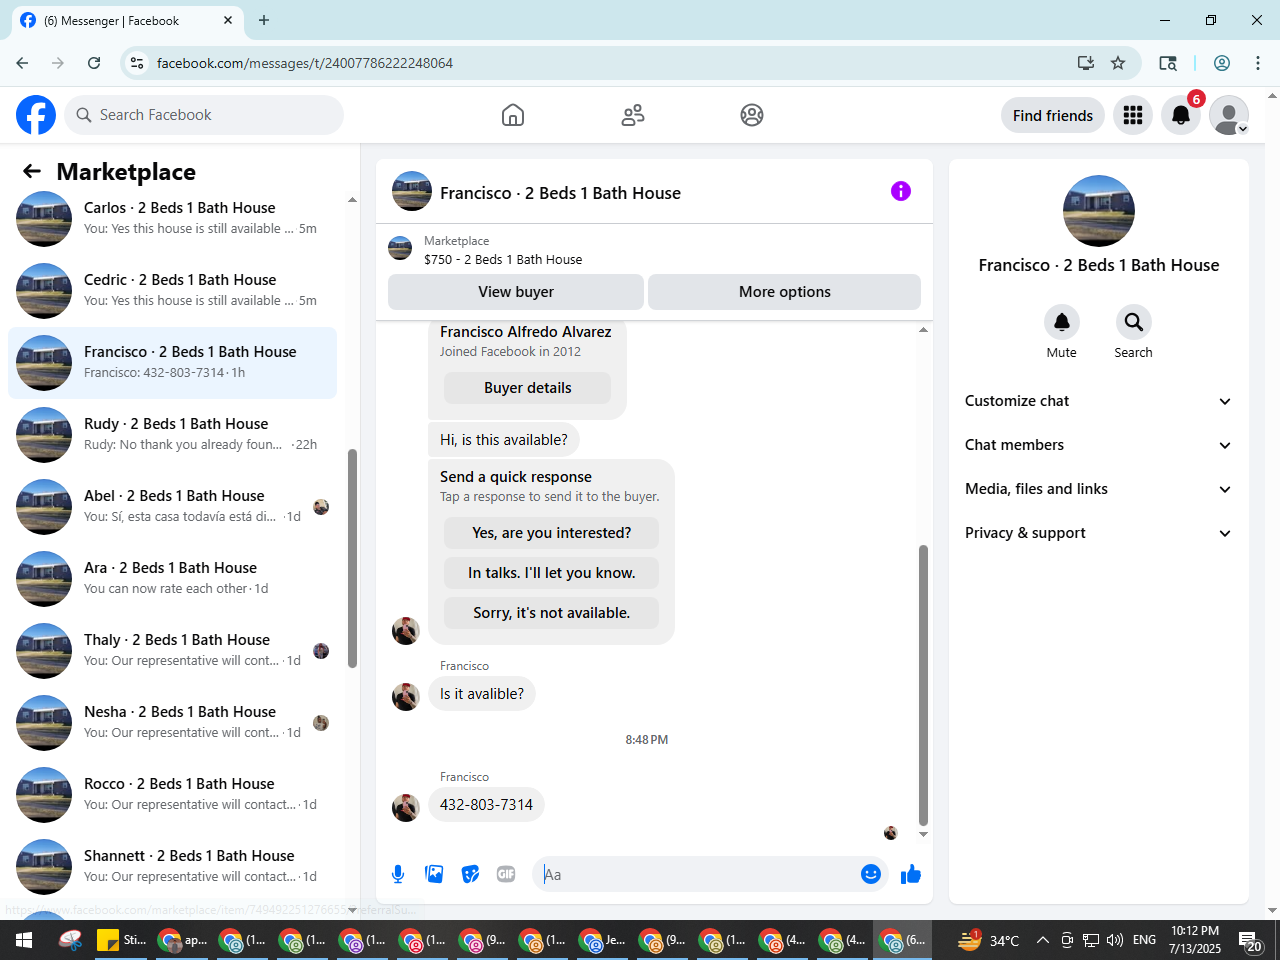Open the new browser tab button
The width and height of the screenshot is (1280, 960).
coord(264,20)
